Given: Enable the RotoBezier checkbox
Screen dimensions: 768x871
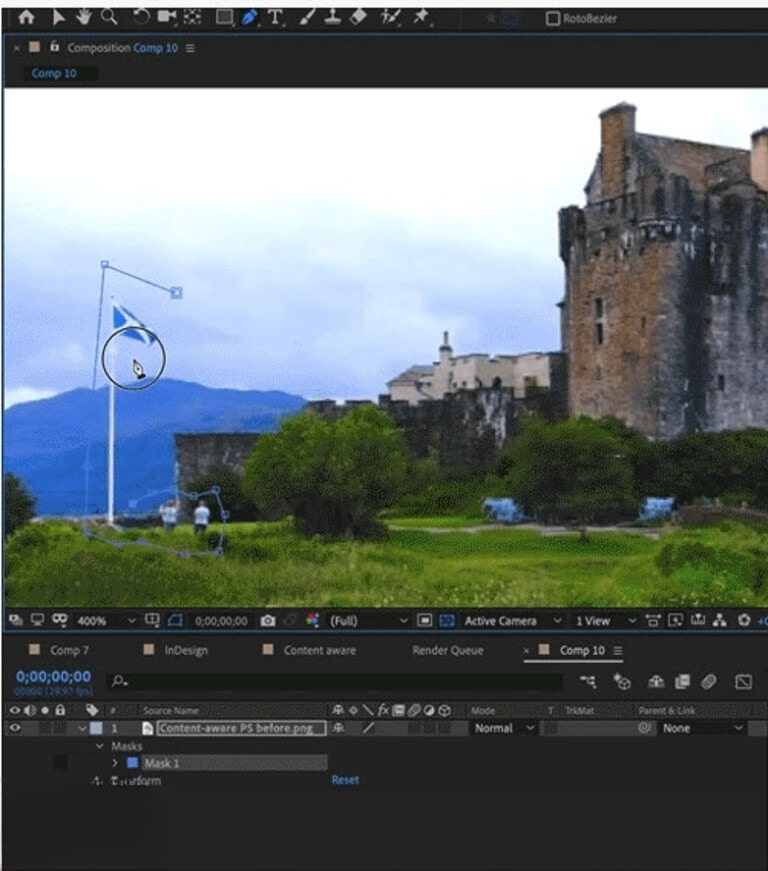Looking at the screenshot, I should point(553,19).
